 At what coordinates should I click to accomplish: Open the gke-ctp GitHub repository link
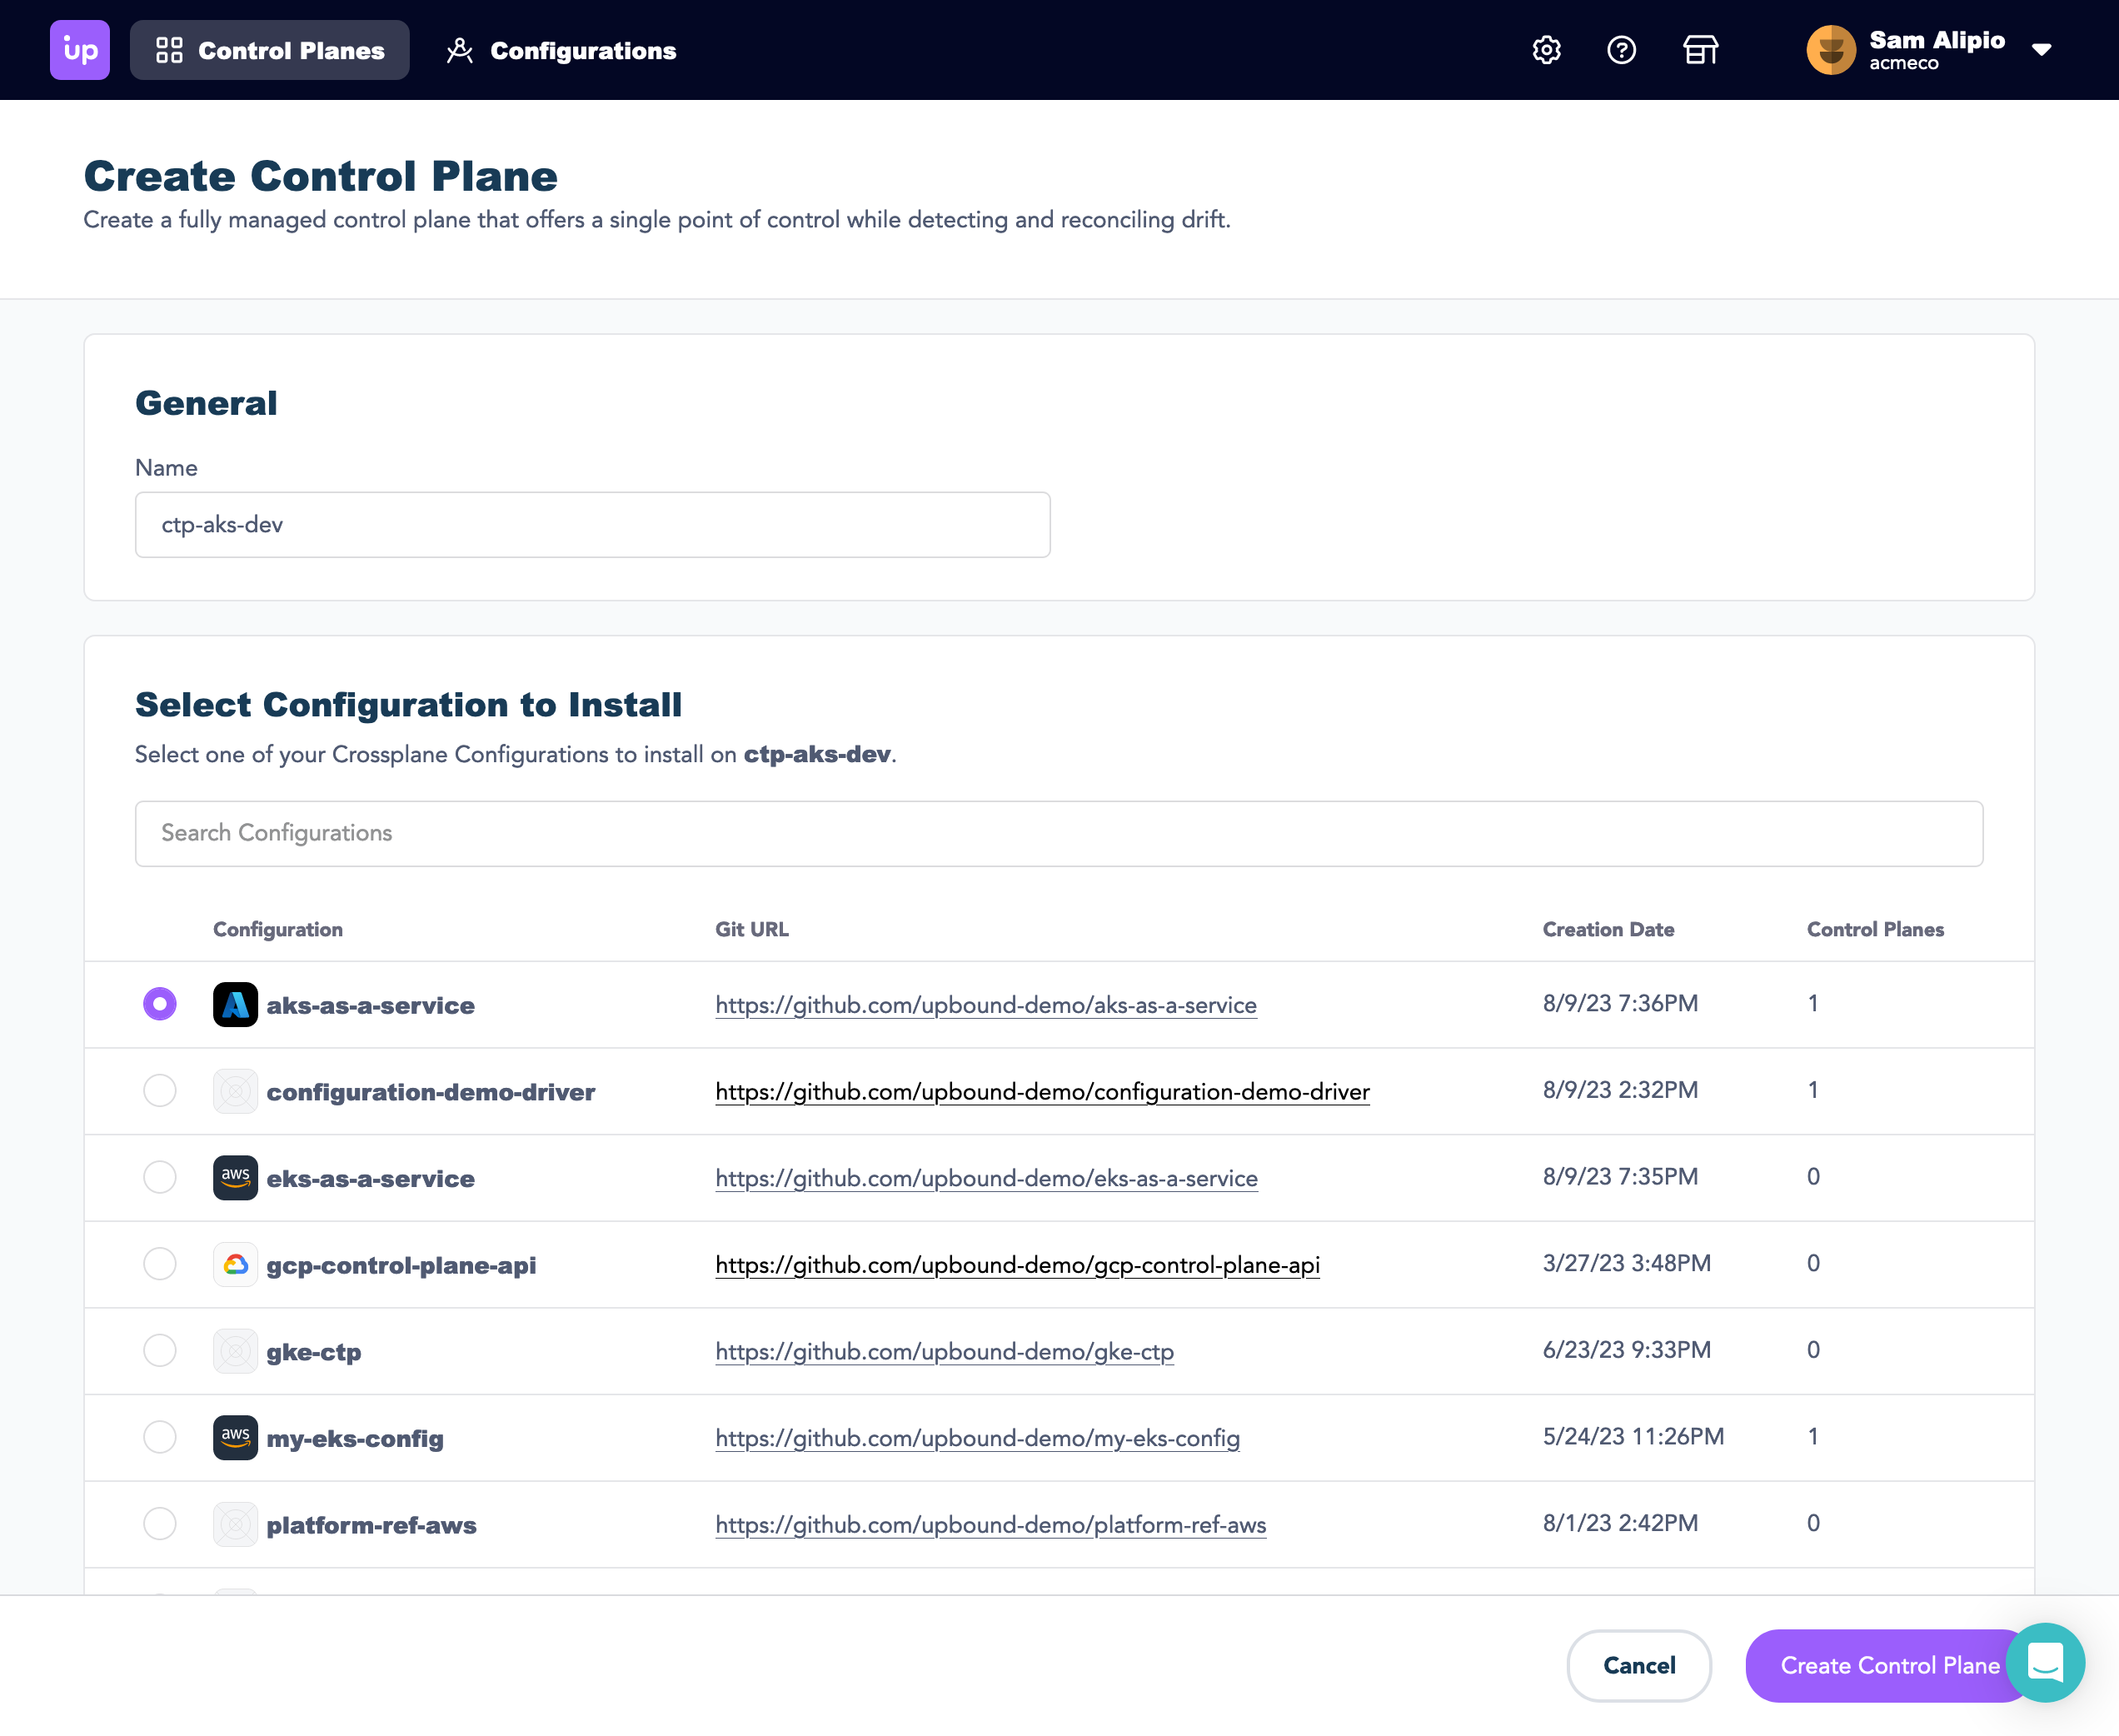pyautogui.click(x=945, y=1351)
